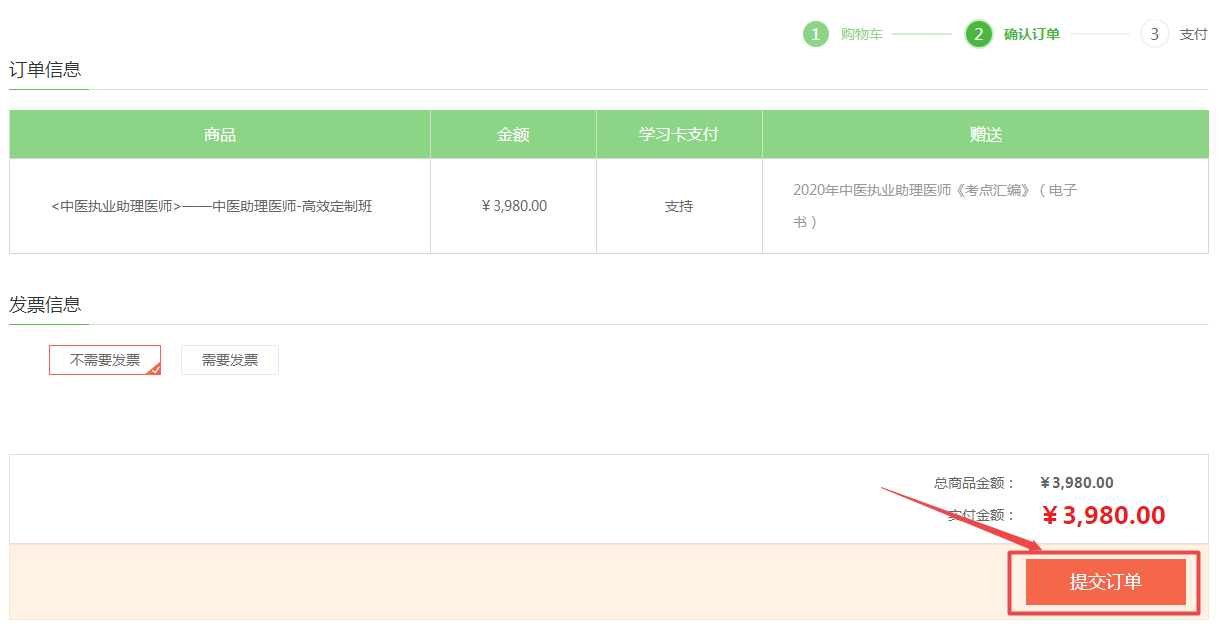Go back to 购物车 step label
Screen dimensions: 1220x629
pyautogui.click(x=861, y=34)
